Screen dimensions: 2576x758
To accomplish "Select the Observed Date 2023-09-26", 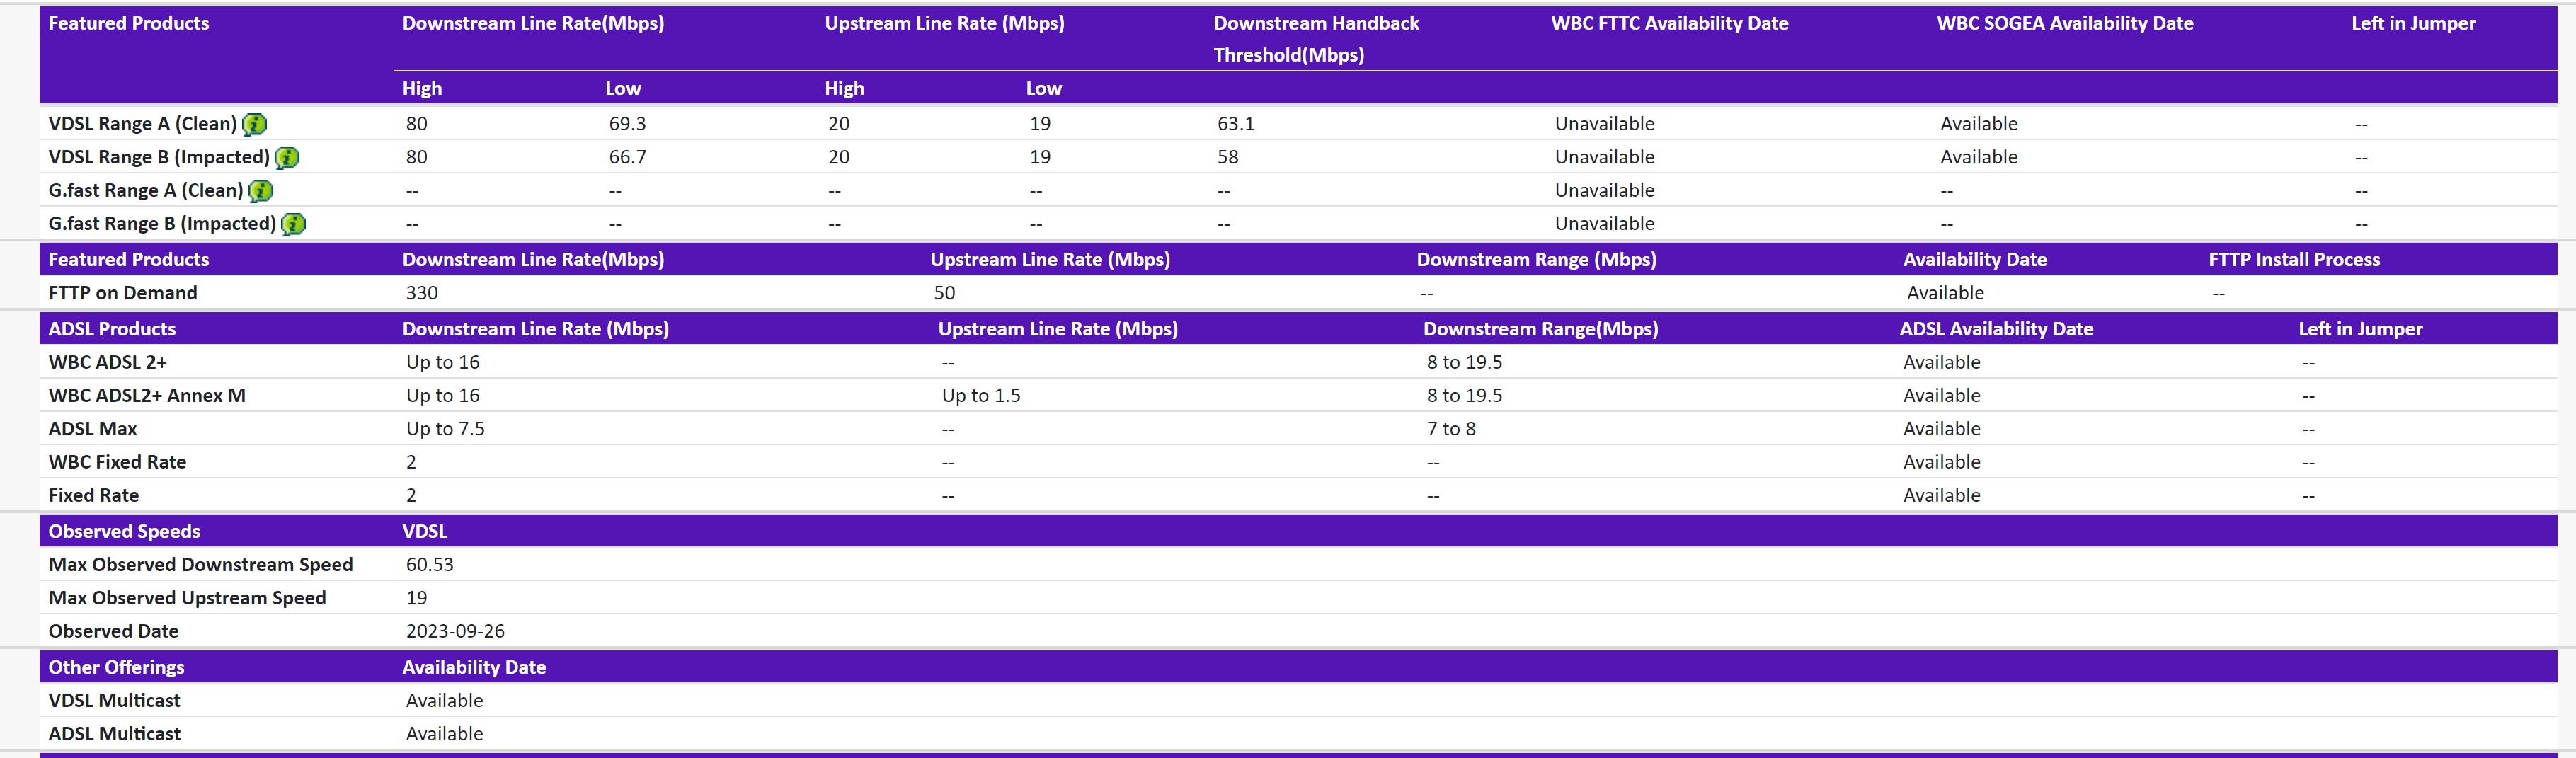I will click(455, 631).
